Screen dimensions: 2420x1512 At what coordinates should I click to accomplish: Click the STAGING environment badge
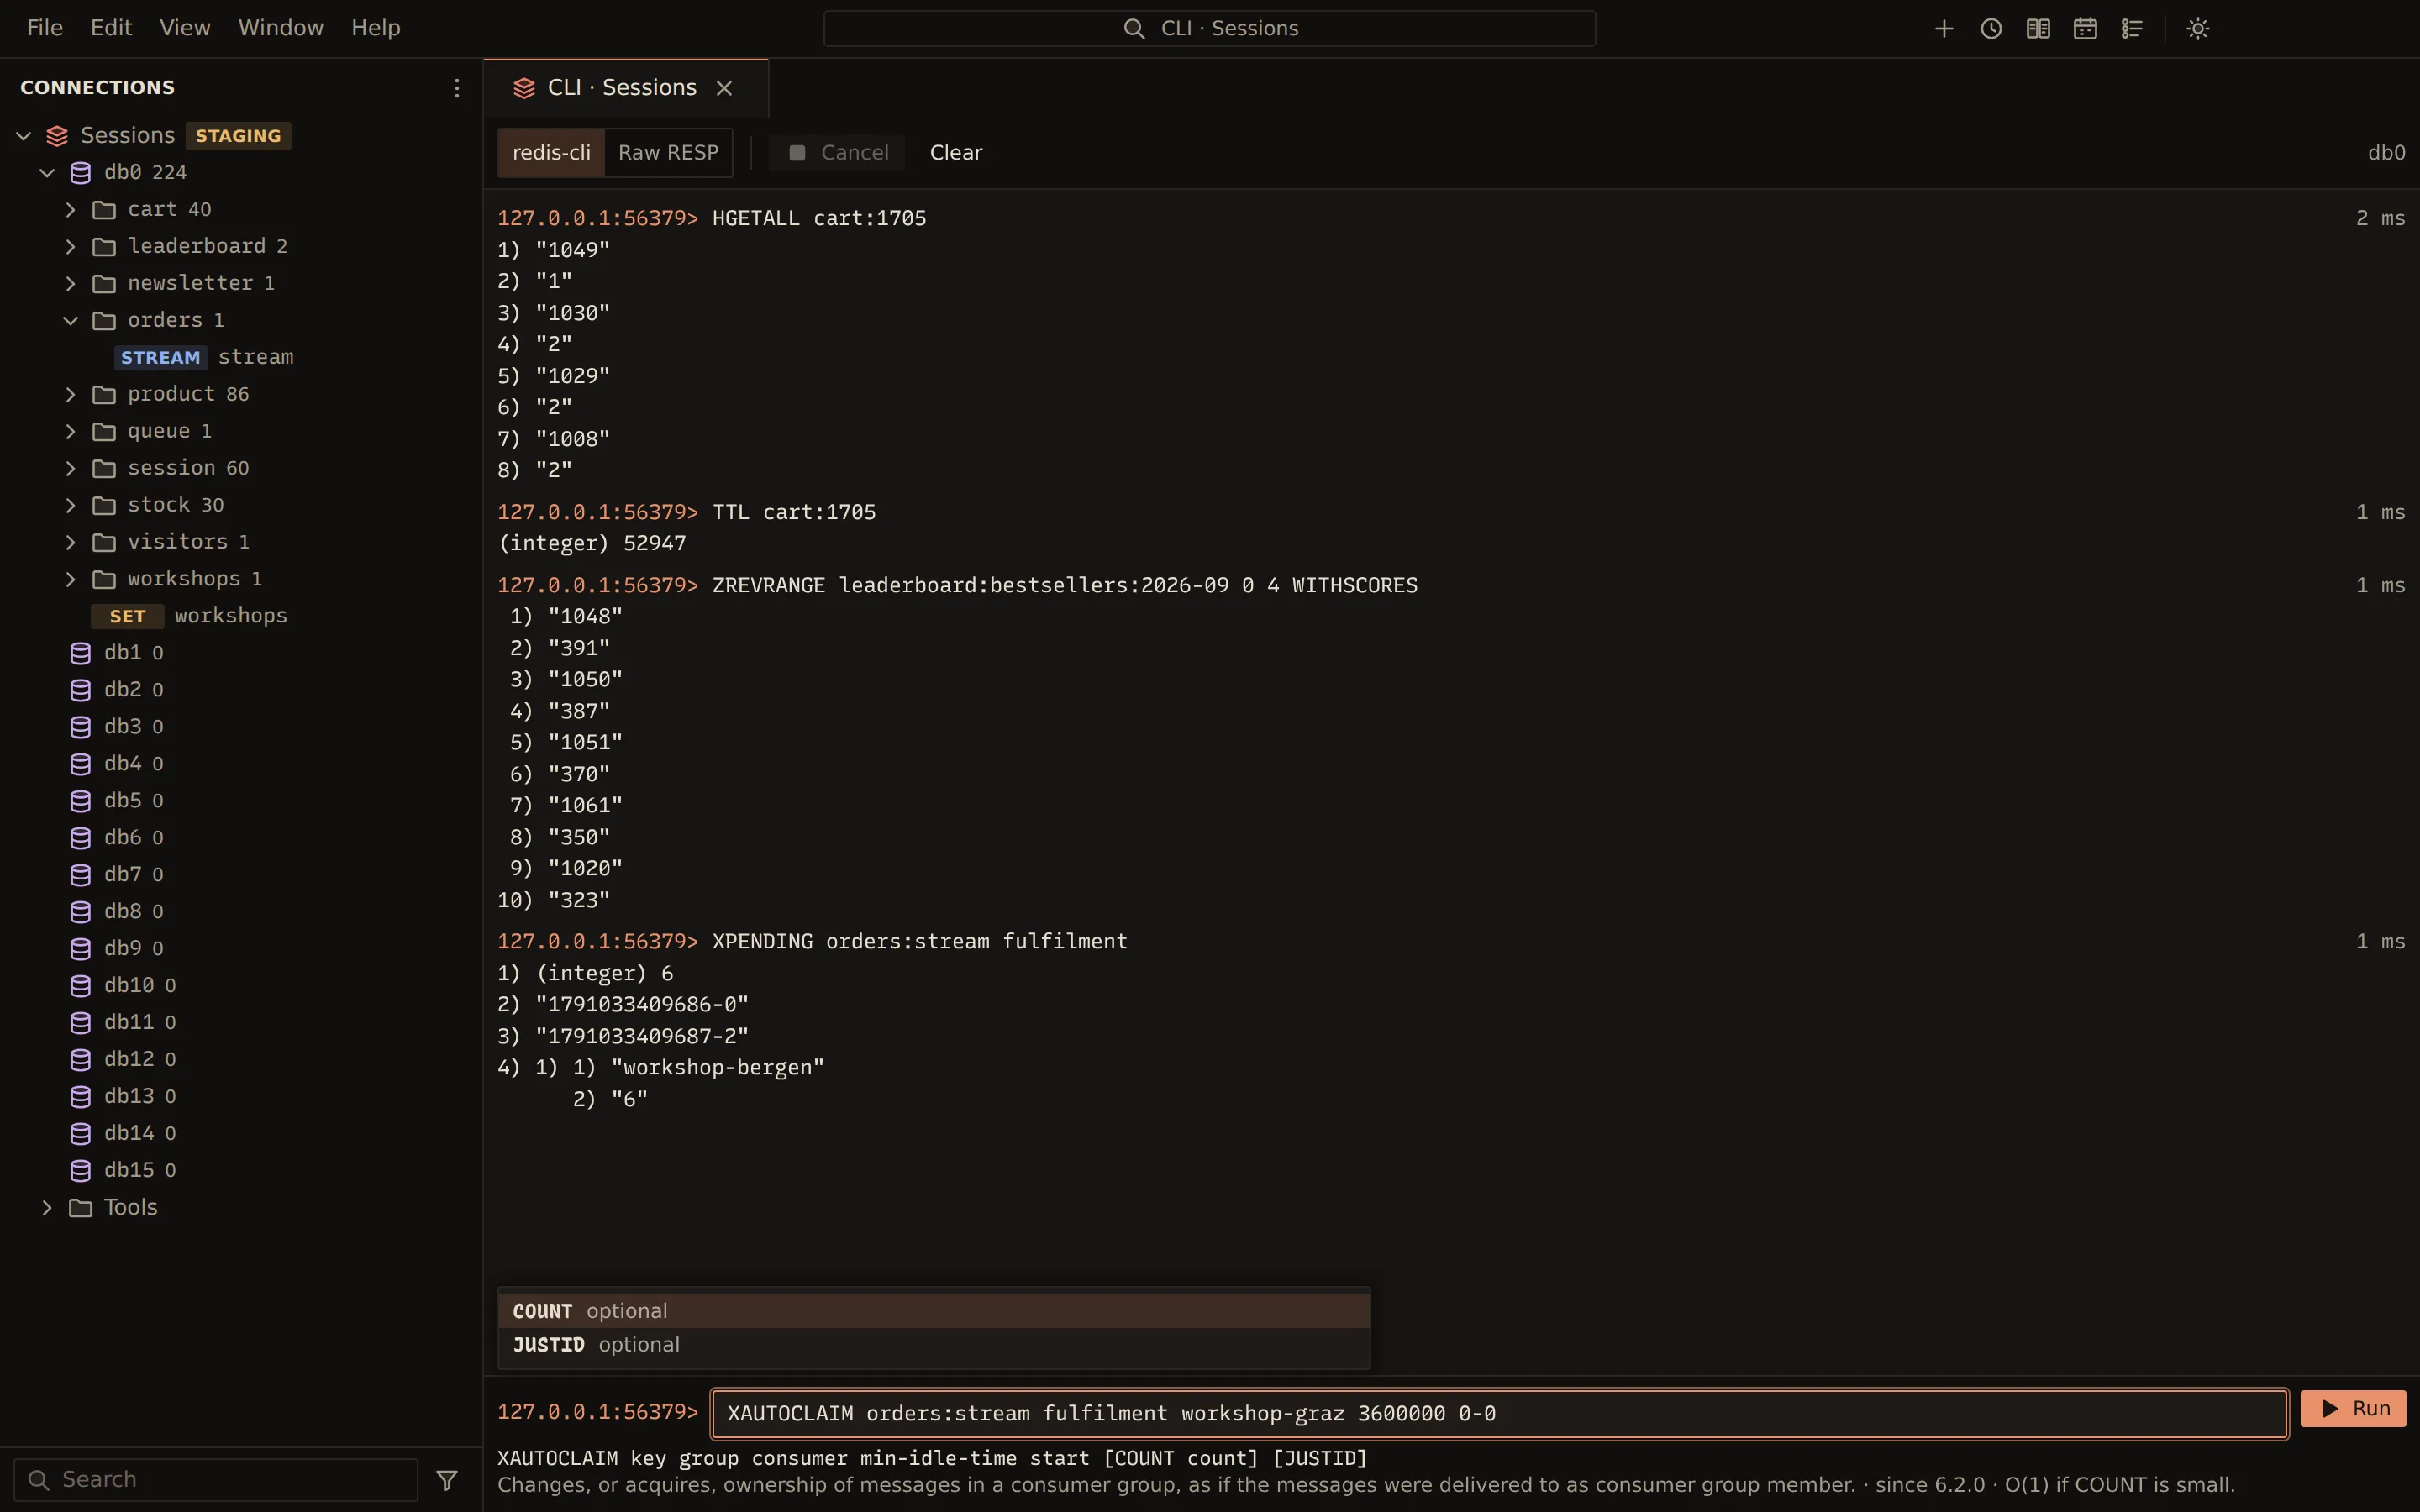pyautogui.click(x=238, y=136)
